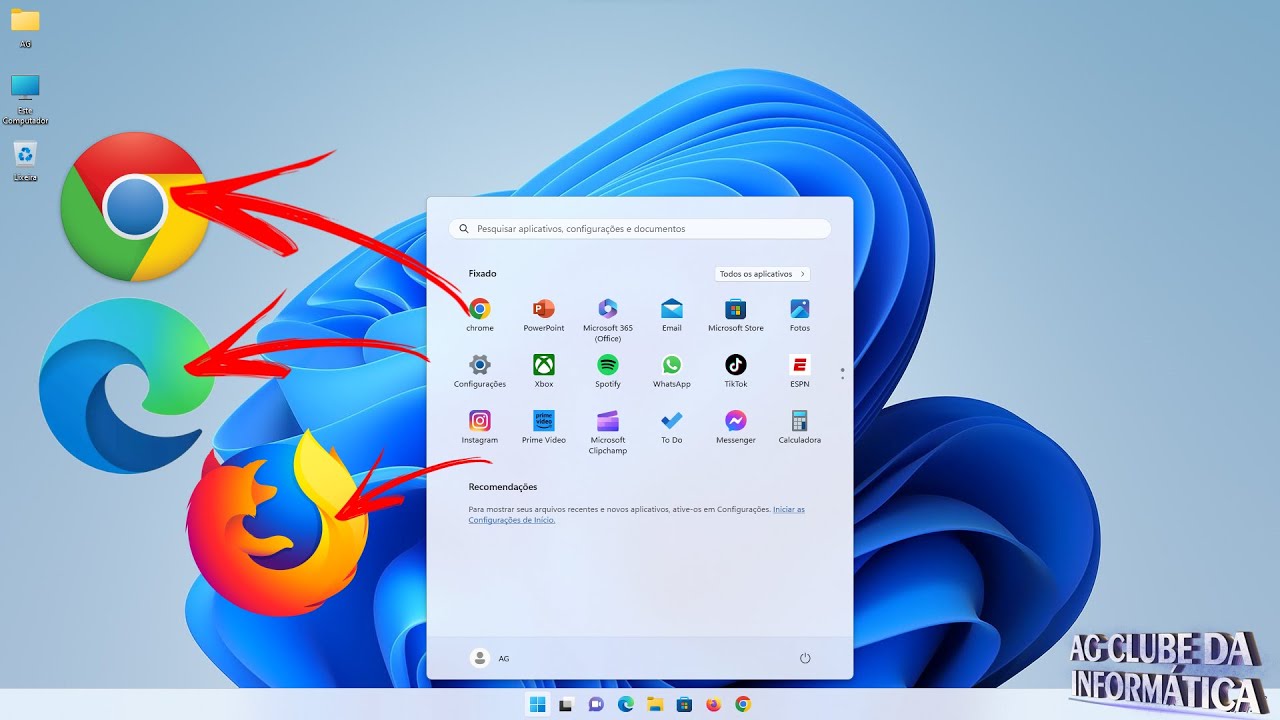Open Configurações settings app

pyautogui.click(x=480, y=371)
